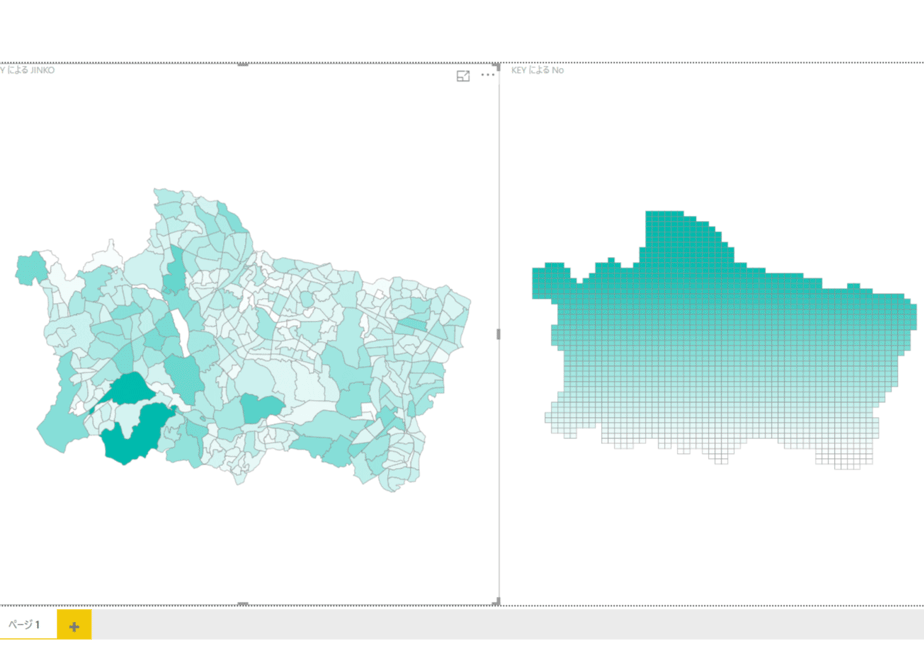Select the KEY による No visual title

pos(537,70)
